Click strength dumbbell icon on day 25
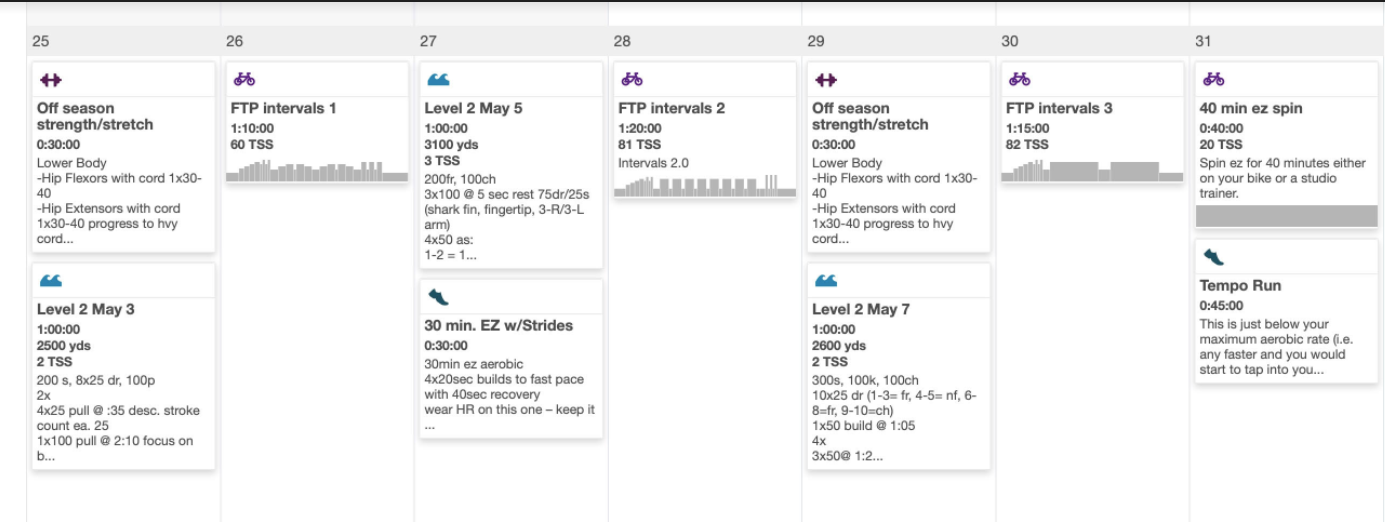The height and width of the screenshot is (522, 1385). 49,80
